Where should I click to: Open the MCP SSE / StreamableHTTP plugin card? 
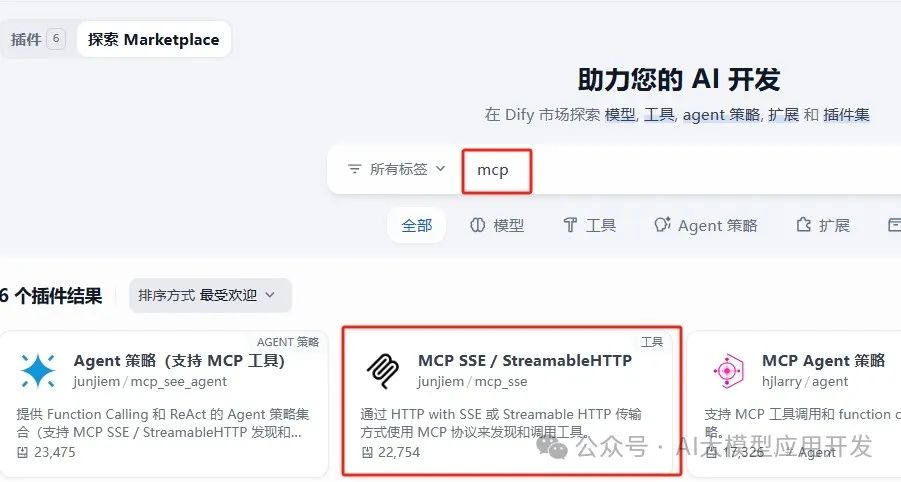(511, 401)
